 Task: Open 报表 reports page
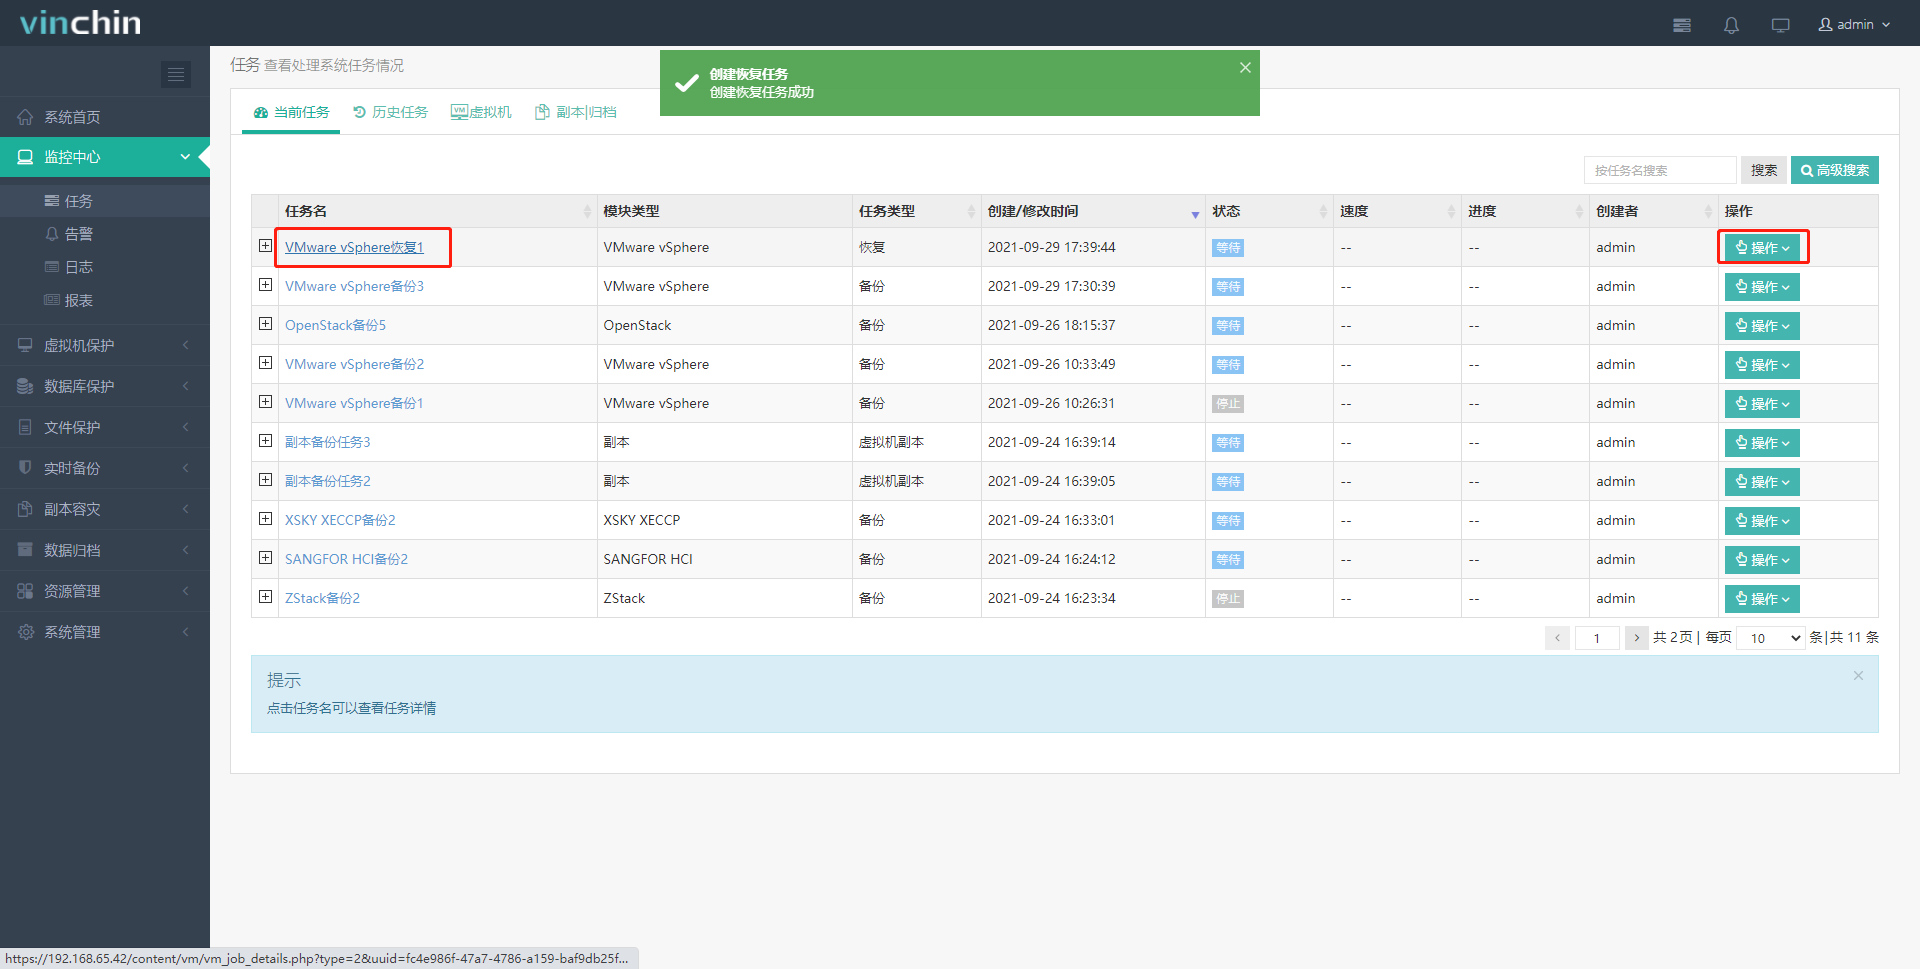pos(105,300)
